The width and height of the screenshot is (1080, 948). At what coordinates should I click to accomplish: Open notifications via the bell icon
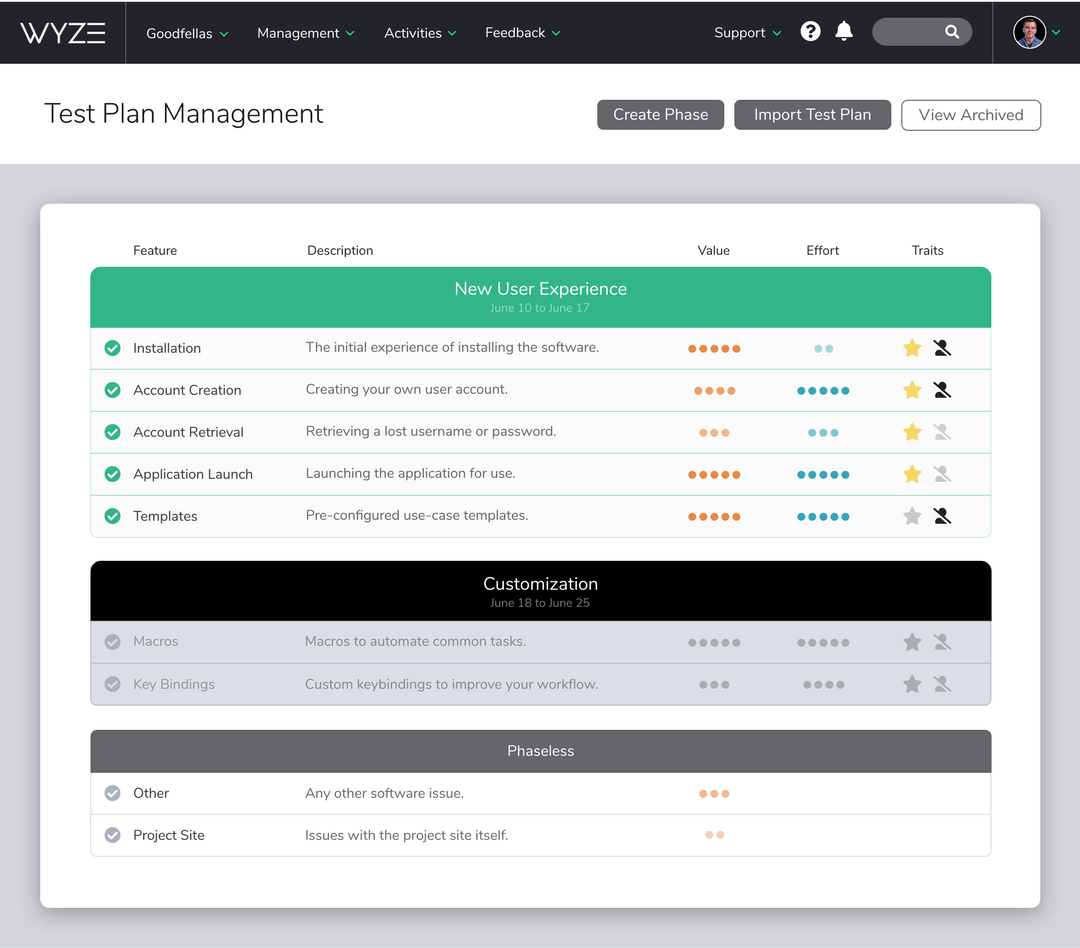(844, 31)
